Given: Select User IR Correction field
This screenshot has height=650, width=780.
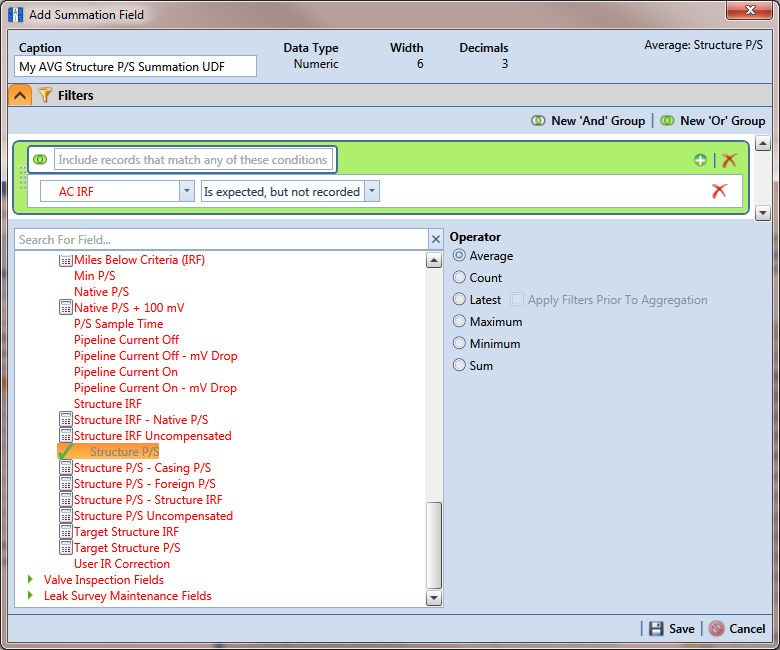Looking at the screenshot, I should tap(122, 563).
